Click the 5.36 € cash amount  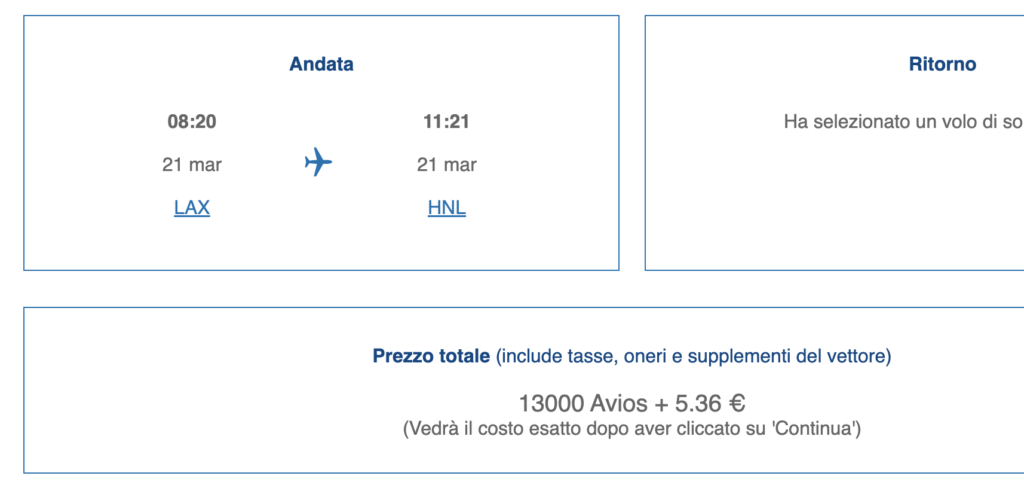(x=710, y=404)
